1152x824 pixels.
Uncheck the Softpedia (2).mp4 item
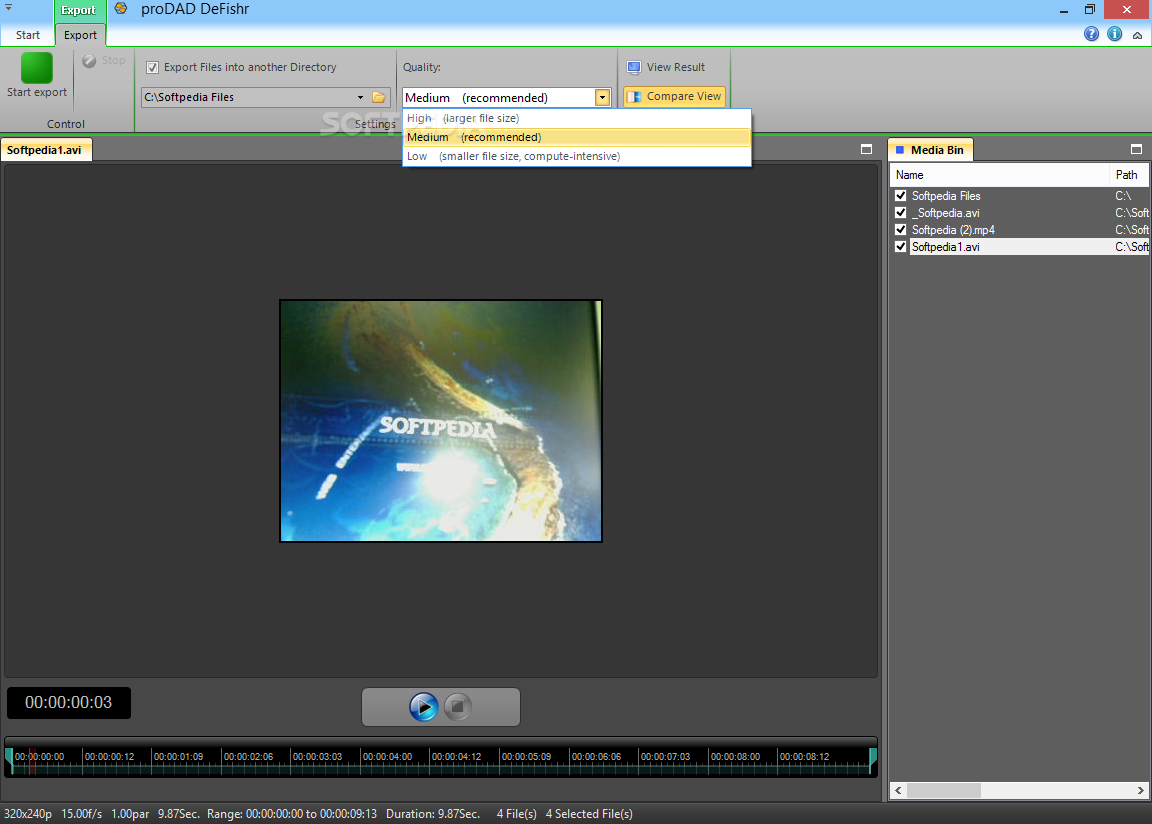(900, 229)
